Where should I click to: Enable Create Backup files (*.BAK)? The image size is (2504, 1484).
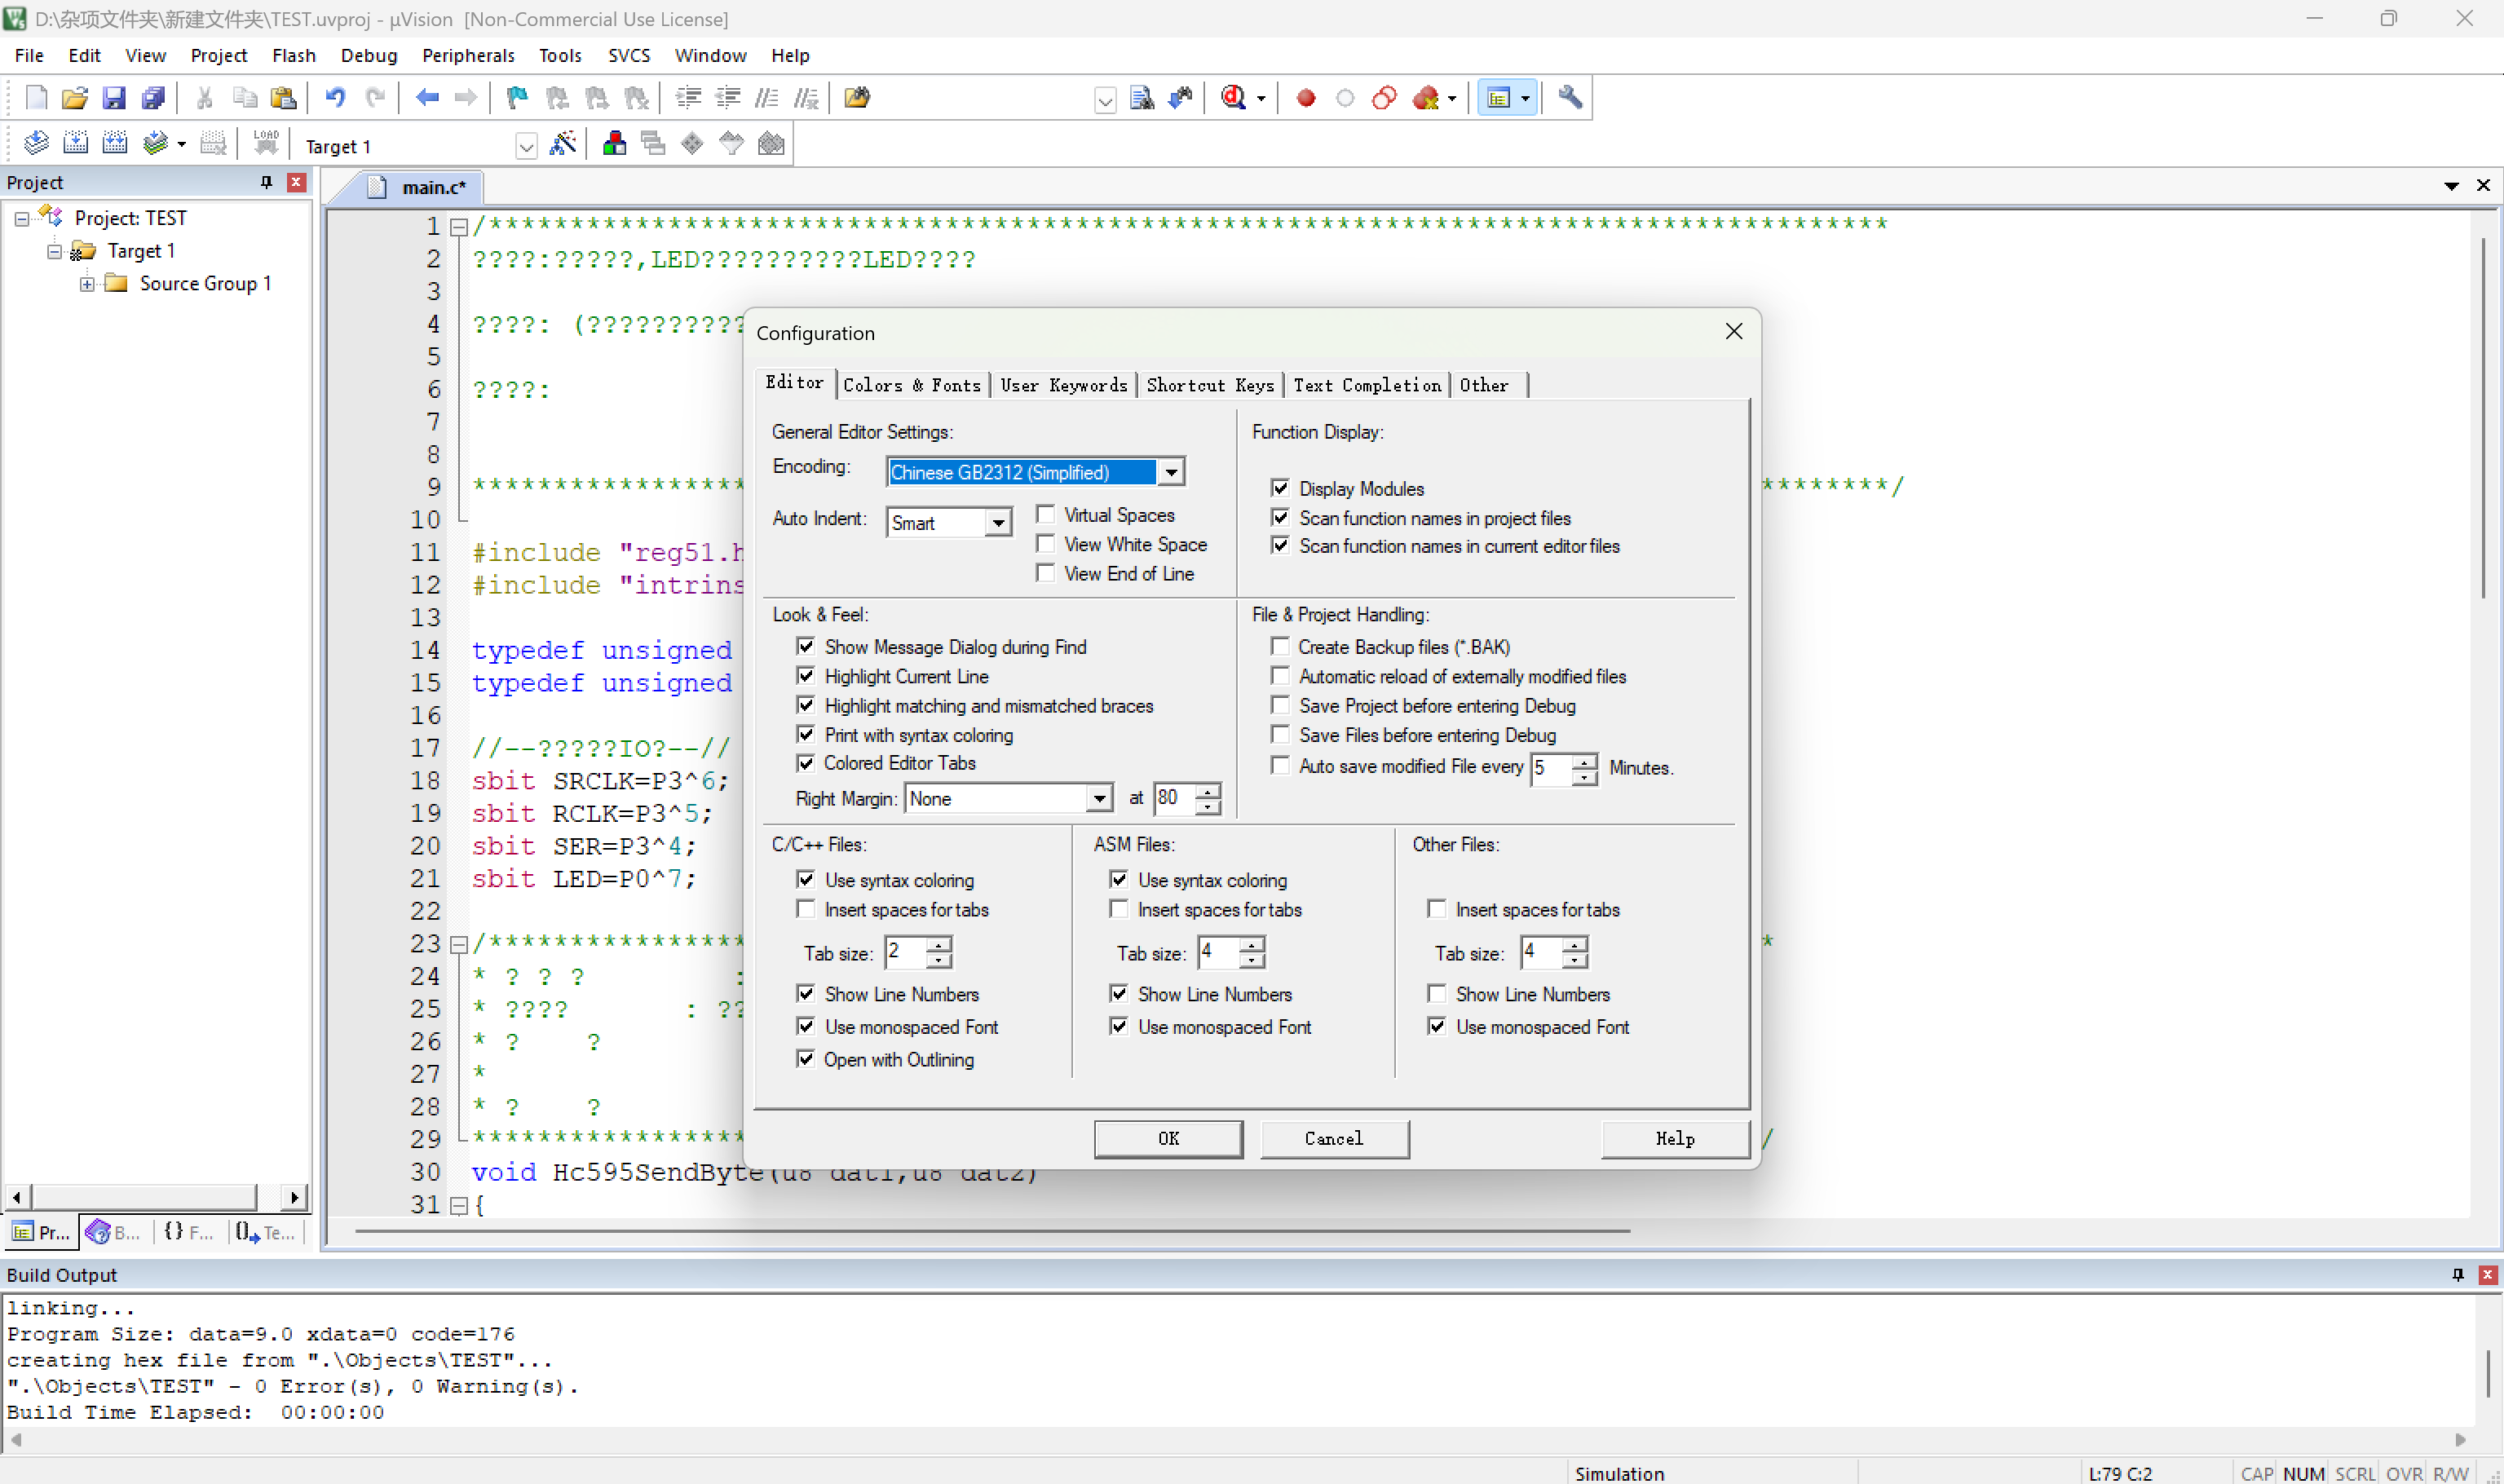coord(1279,647)
